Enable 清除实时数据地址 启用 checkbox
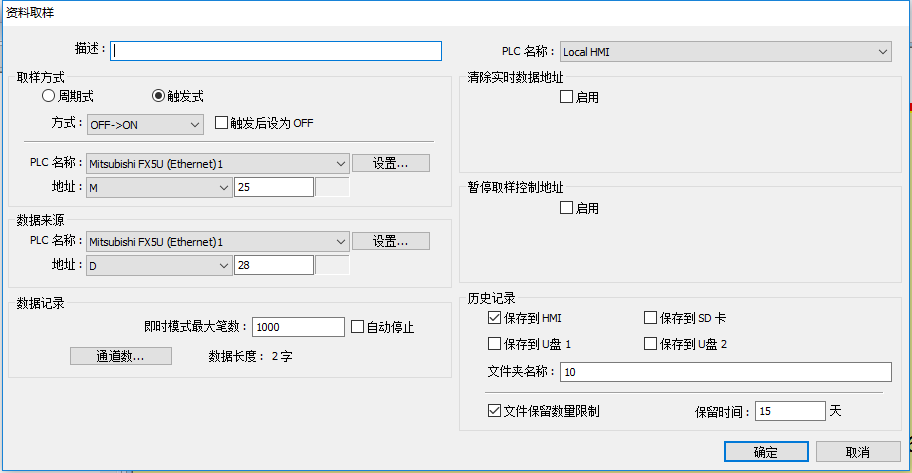Screen dimensions: 912x473 [566, 97]
